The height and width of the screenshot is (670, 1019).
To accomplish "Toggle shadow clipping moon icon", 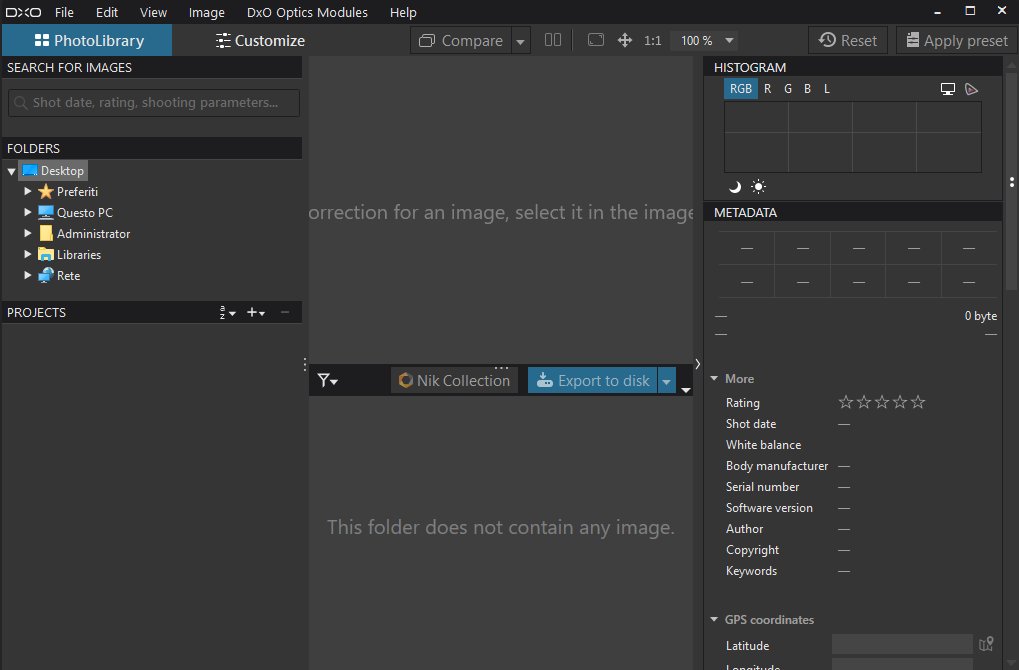I will coord(735,187).
